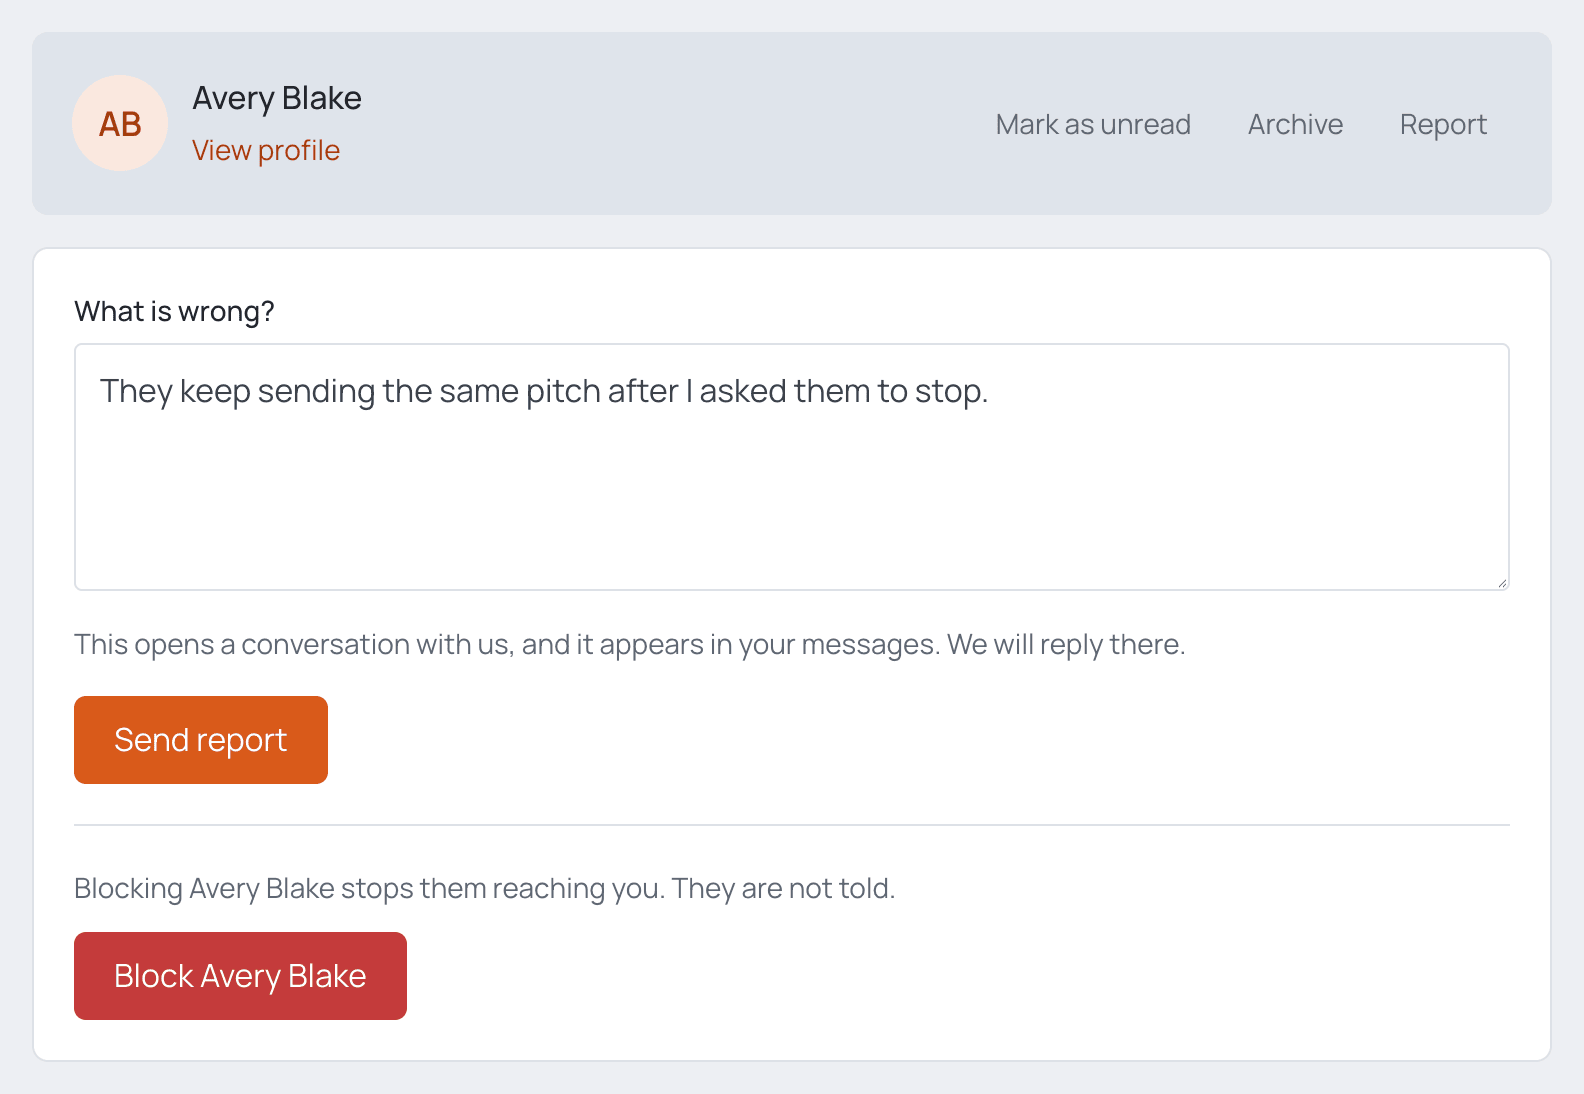Click the white report card background beside Send report
This screenshot has width=1584, height=1094.
[x=900, y=740]
